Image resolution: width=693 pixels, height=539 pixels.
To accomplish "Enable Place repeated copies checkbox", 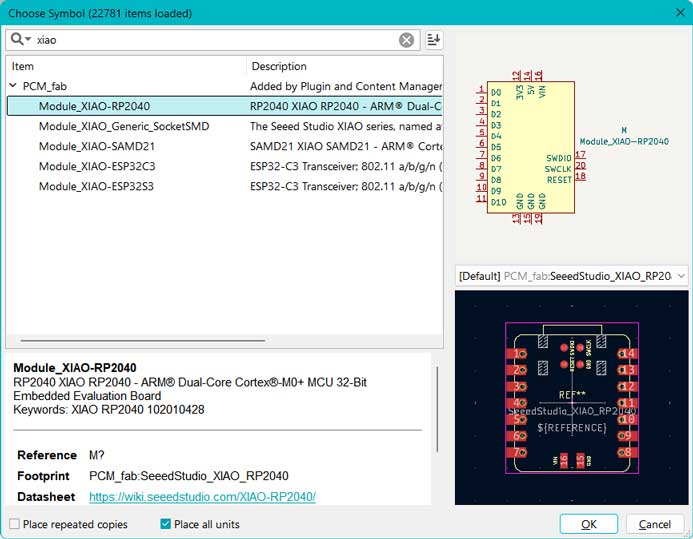I will click(15, 524).
